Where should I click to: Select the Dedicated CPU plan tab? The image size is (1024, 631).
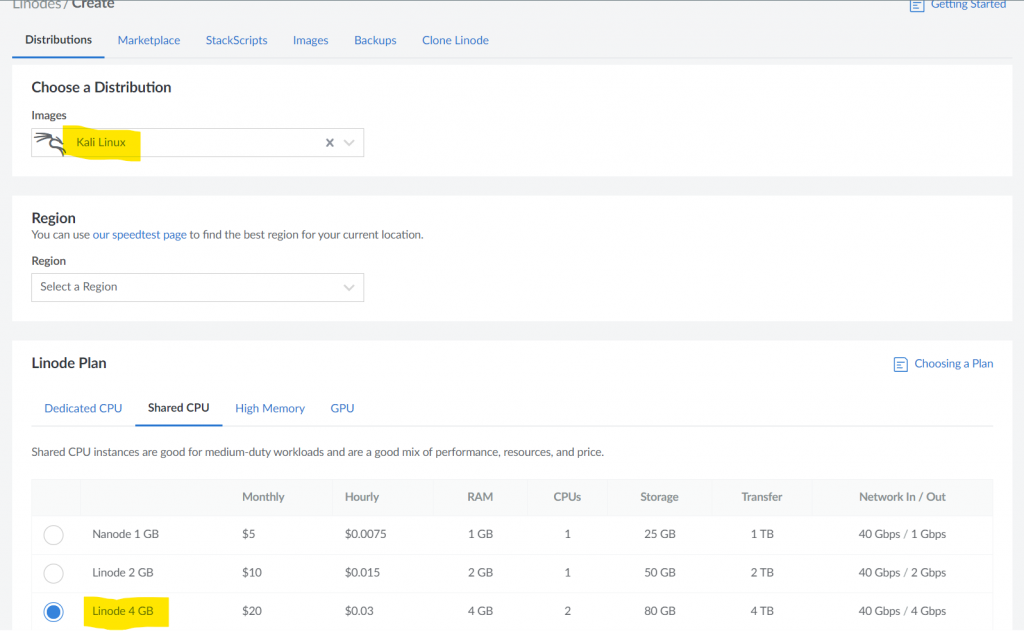pyautogui.click(x=83, y=408)
